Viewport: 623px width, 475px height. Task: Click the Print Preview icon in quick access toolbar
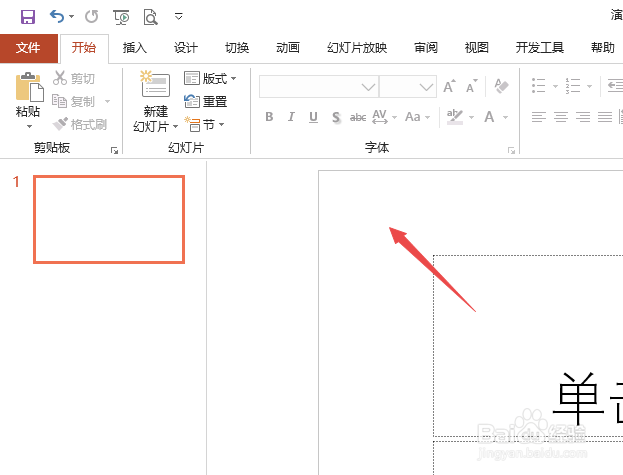click(x=151, y=17)
